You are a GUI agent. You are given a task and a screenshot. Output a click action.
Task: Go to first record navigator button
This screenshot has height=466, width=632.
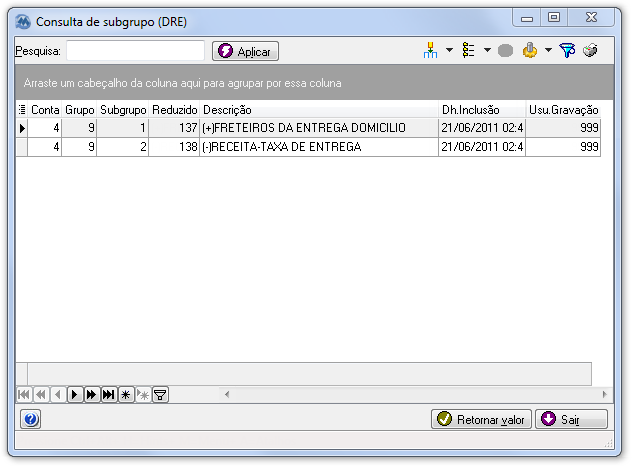[24, 394]
